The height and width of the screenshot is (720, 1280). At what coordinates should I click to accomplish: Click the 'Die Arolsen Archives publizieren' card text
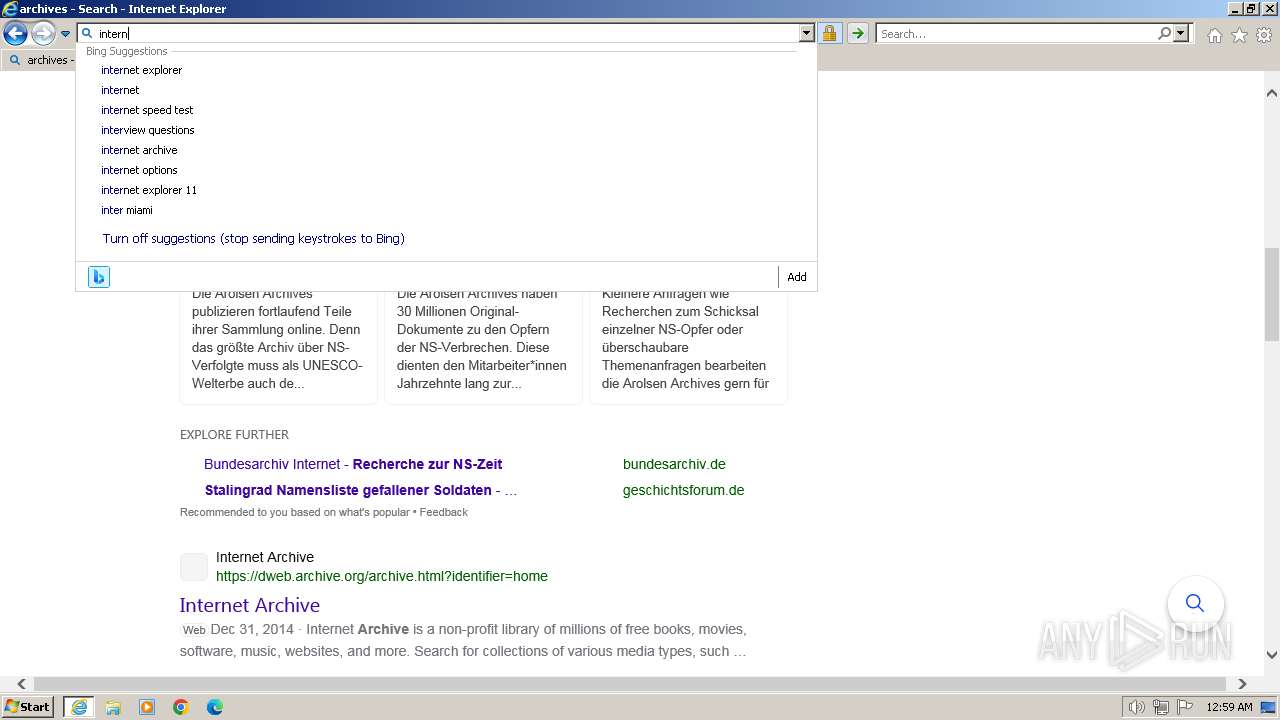[x=277, y=338]
